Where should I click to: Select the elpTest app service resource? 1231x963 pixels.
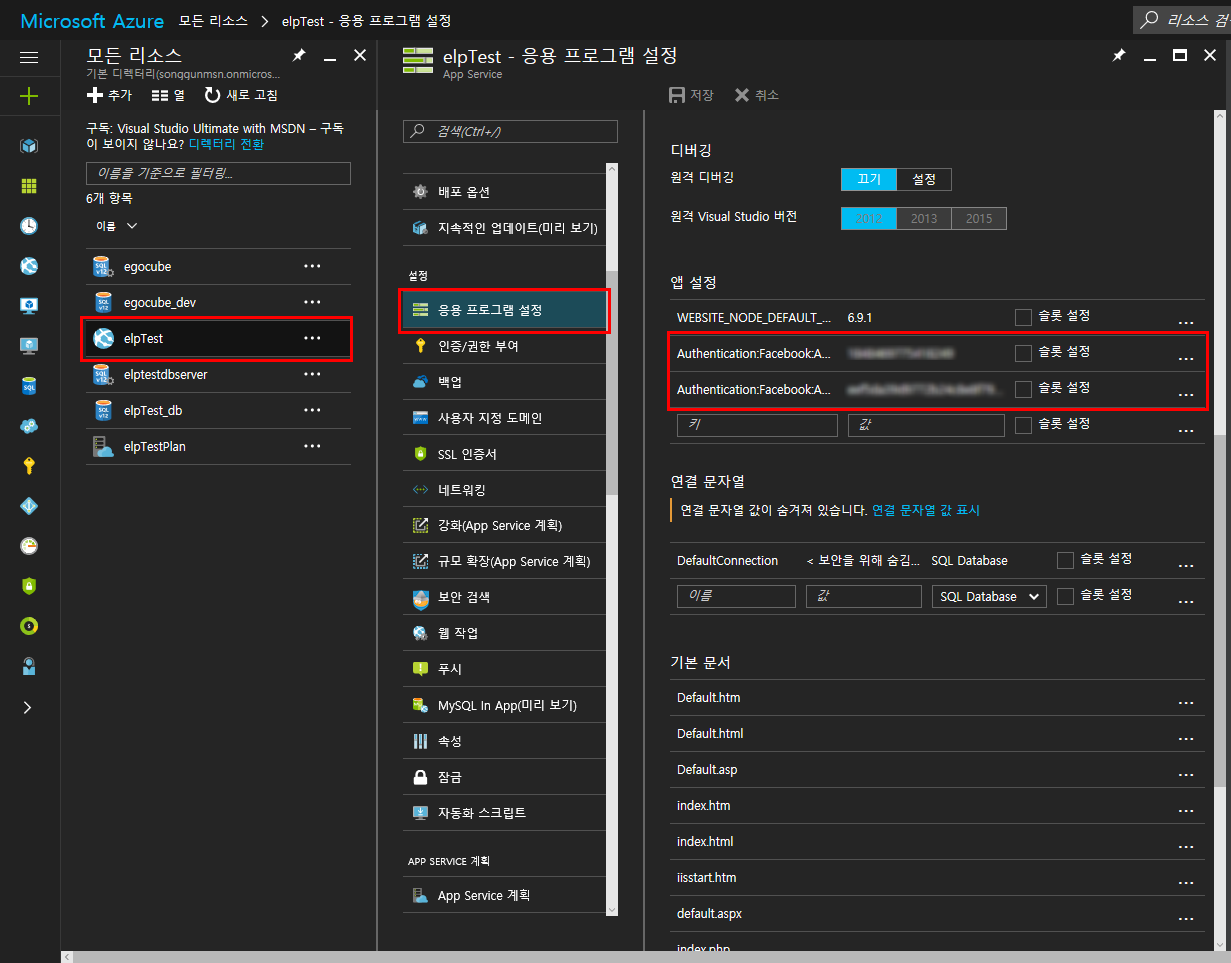218,339
